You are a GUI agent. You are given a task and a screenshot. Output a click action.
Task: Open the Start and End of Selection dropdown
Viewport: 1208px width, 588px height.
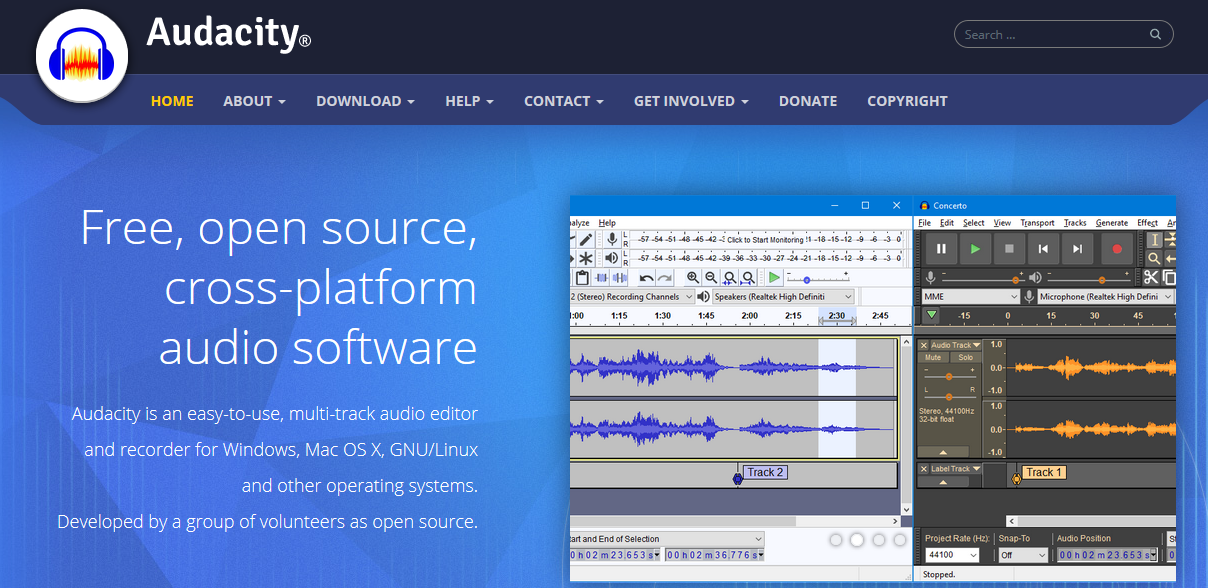coord(667,539)
